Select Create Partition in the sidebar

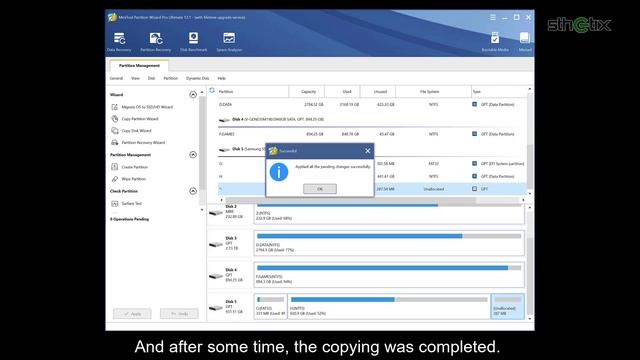coord(130,167)
